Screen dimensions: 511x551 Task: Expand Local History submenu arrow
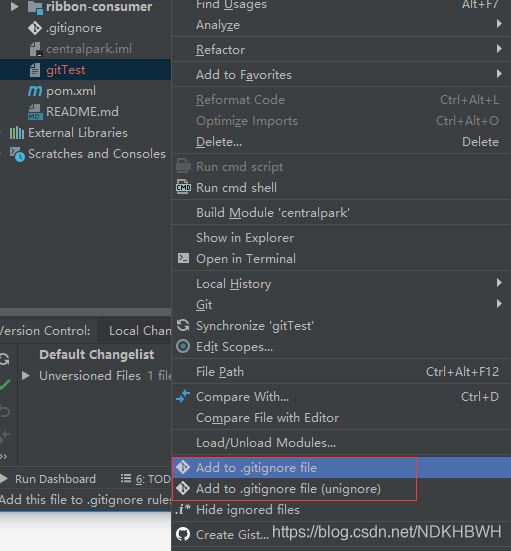tap(499, 283)
